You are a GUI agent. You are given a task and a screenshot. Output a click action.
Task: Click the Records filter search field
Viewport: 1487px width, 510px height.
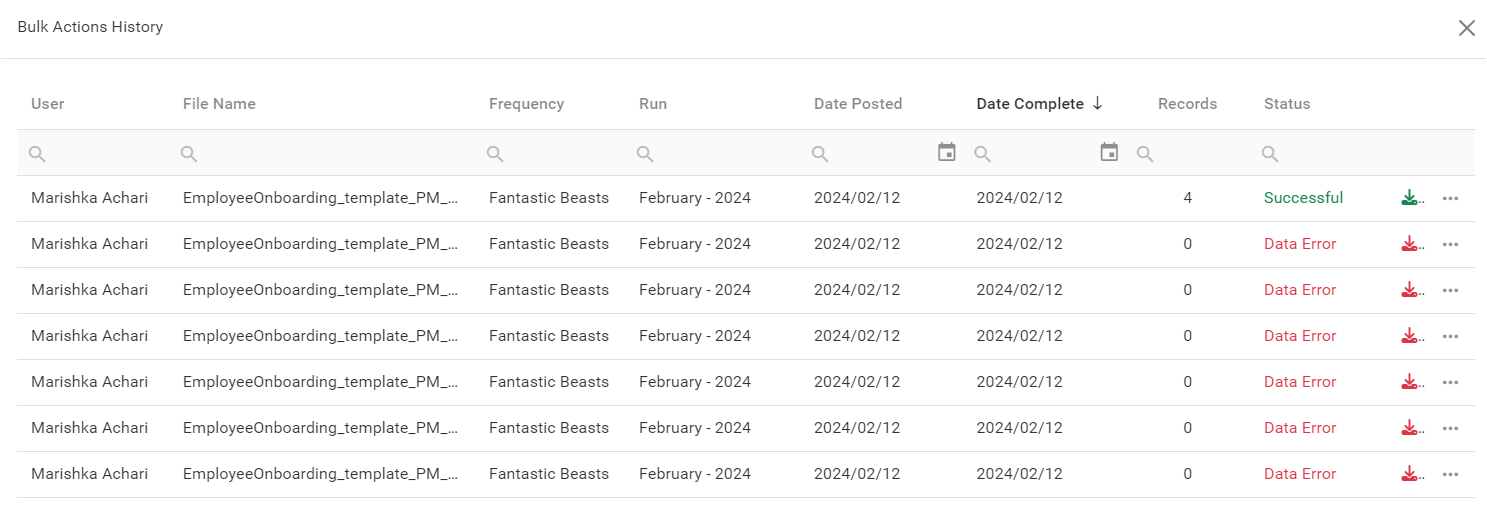pos(1200,153)
